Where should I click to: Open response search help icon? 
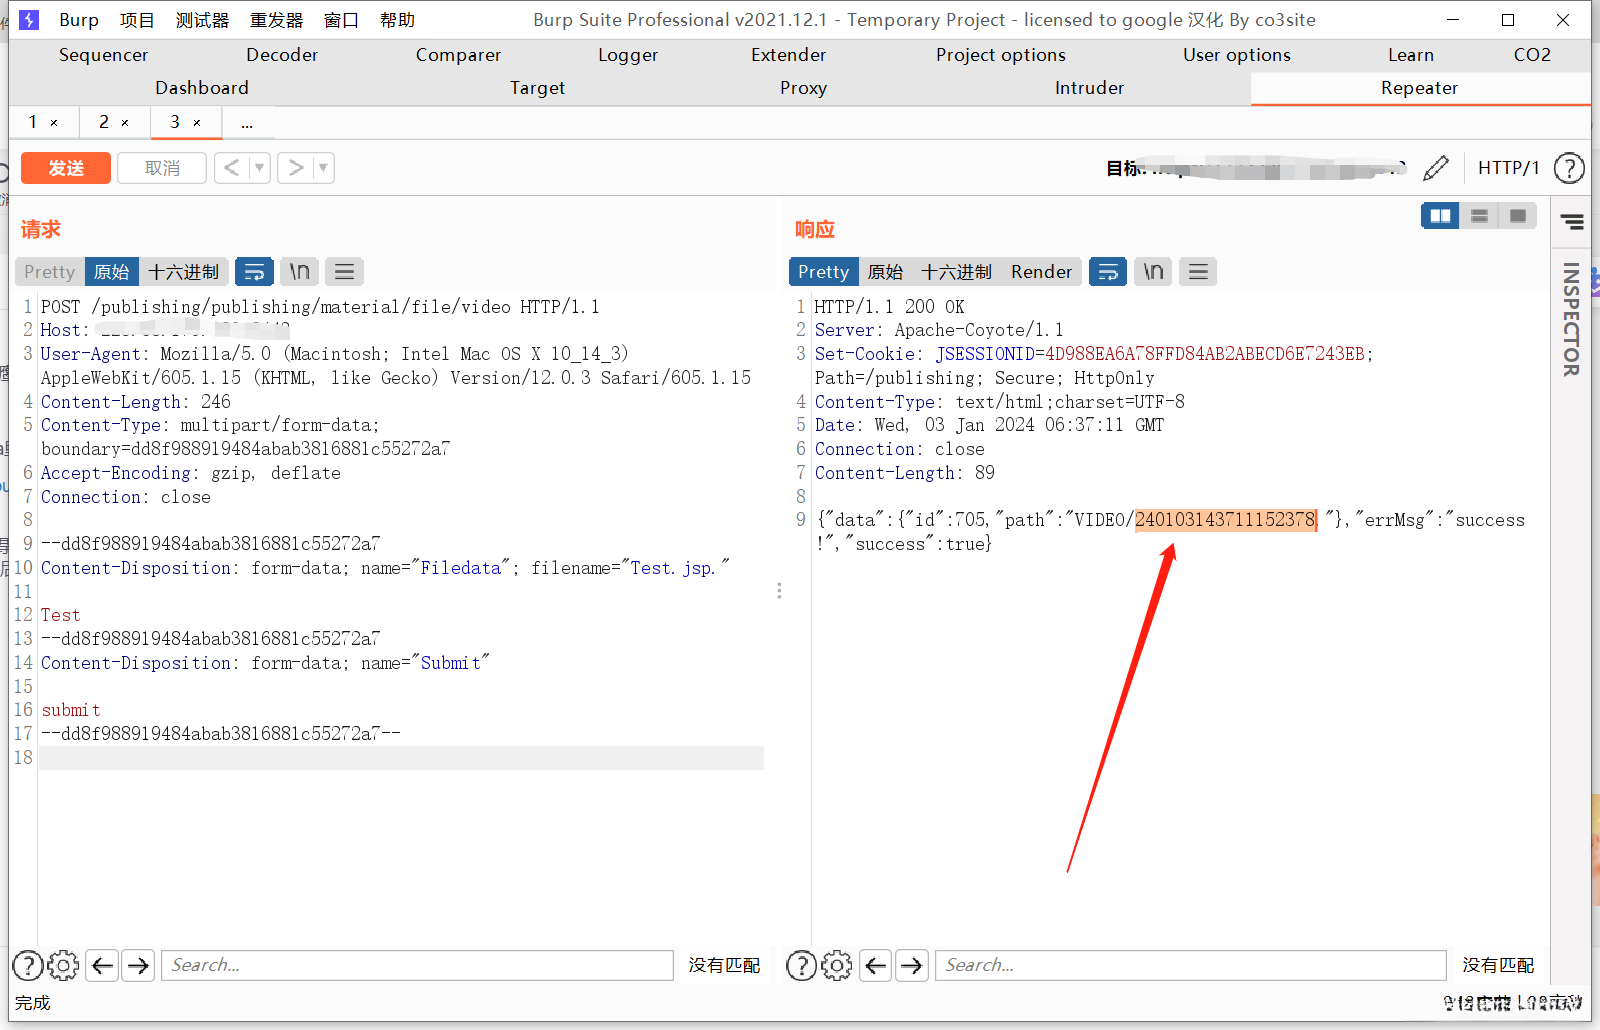(x=802, y=965)
